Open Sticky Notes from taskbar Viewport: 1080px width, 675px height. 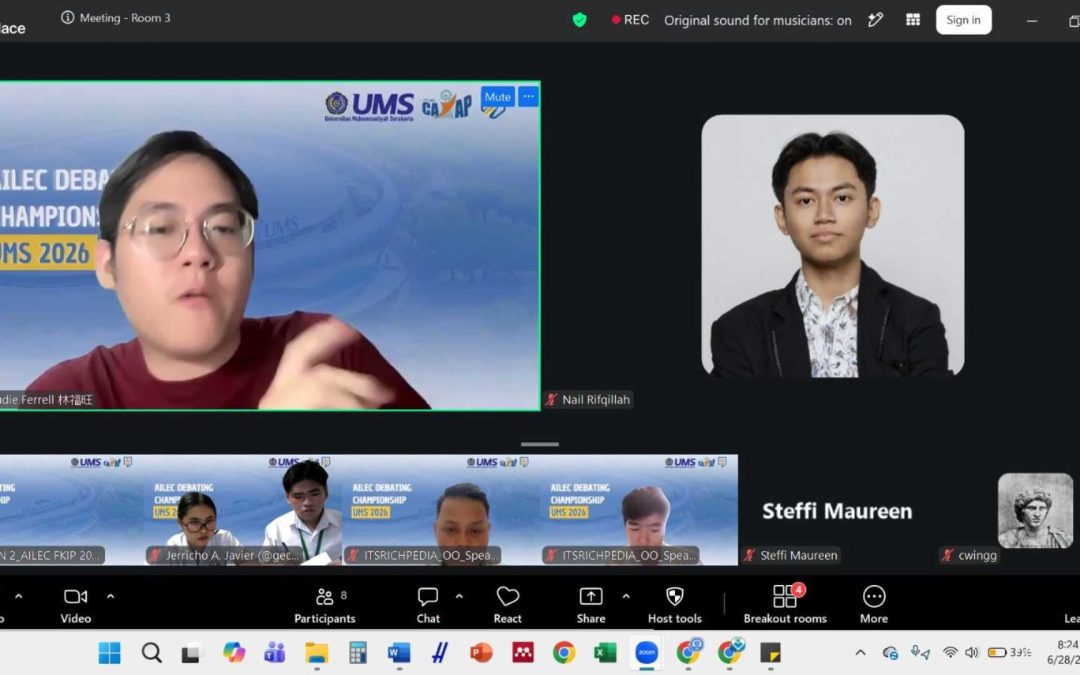coord(771,652)
